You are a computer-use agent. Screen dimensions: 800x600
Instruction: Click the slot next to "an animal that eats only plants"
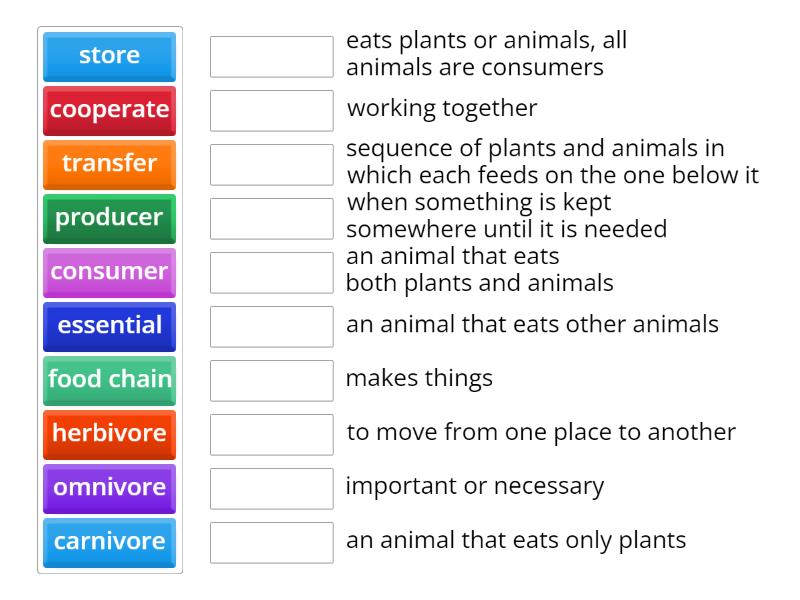click(271, 543)
